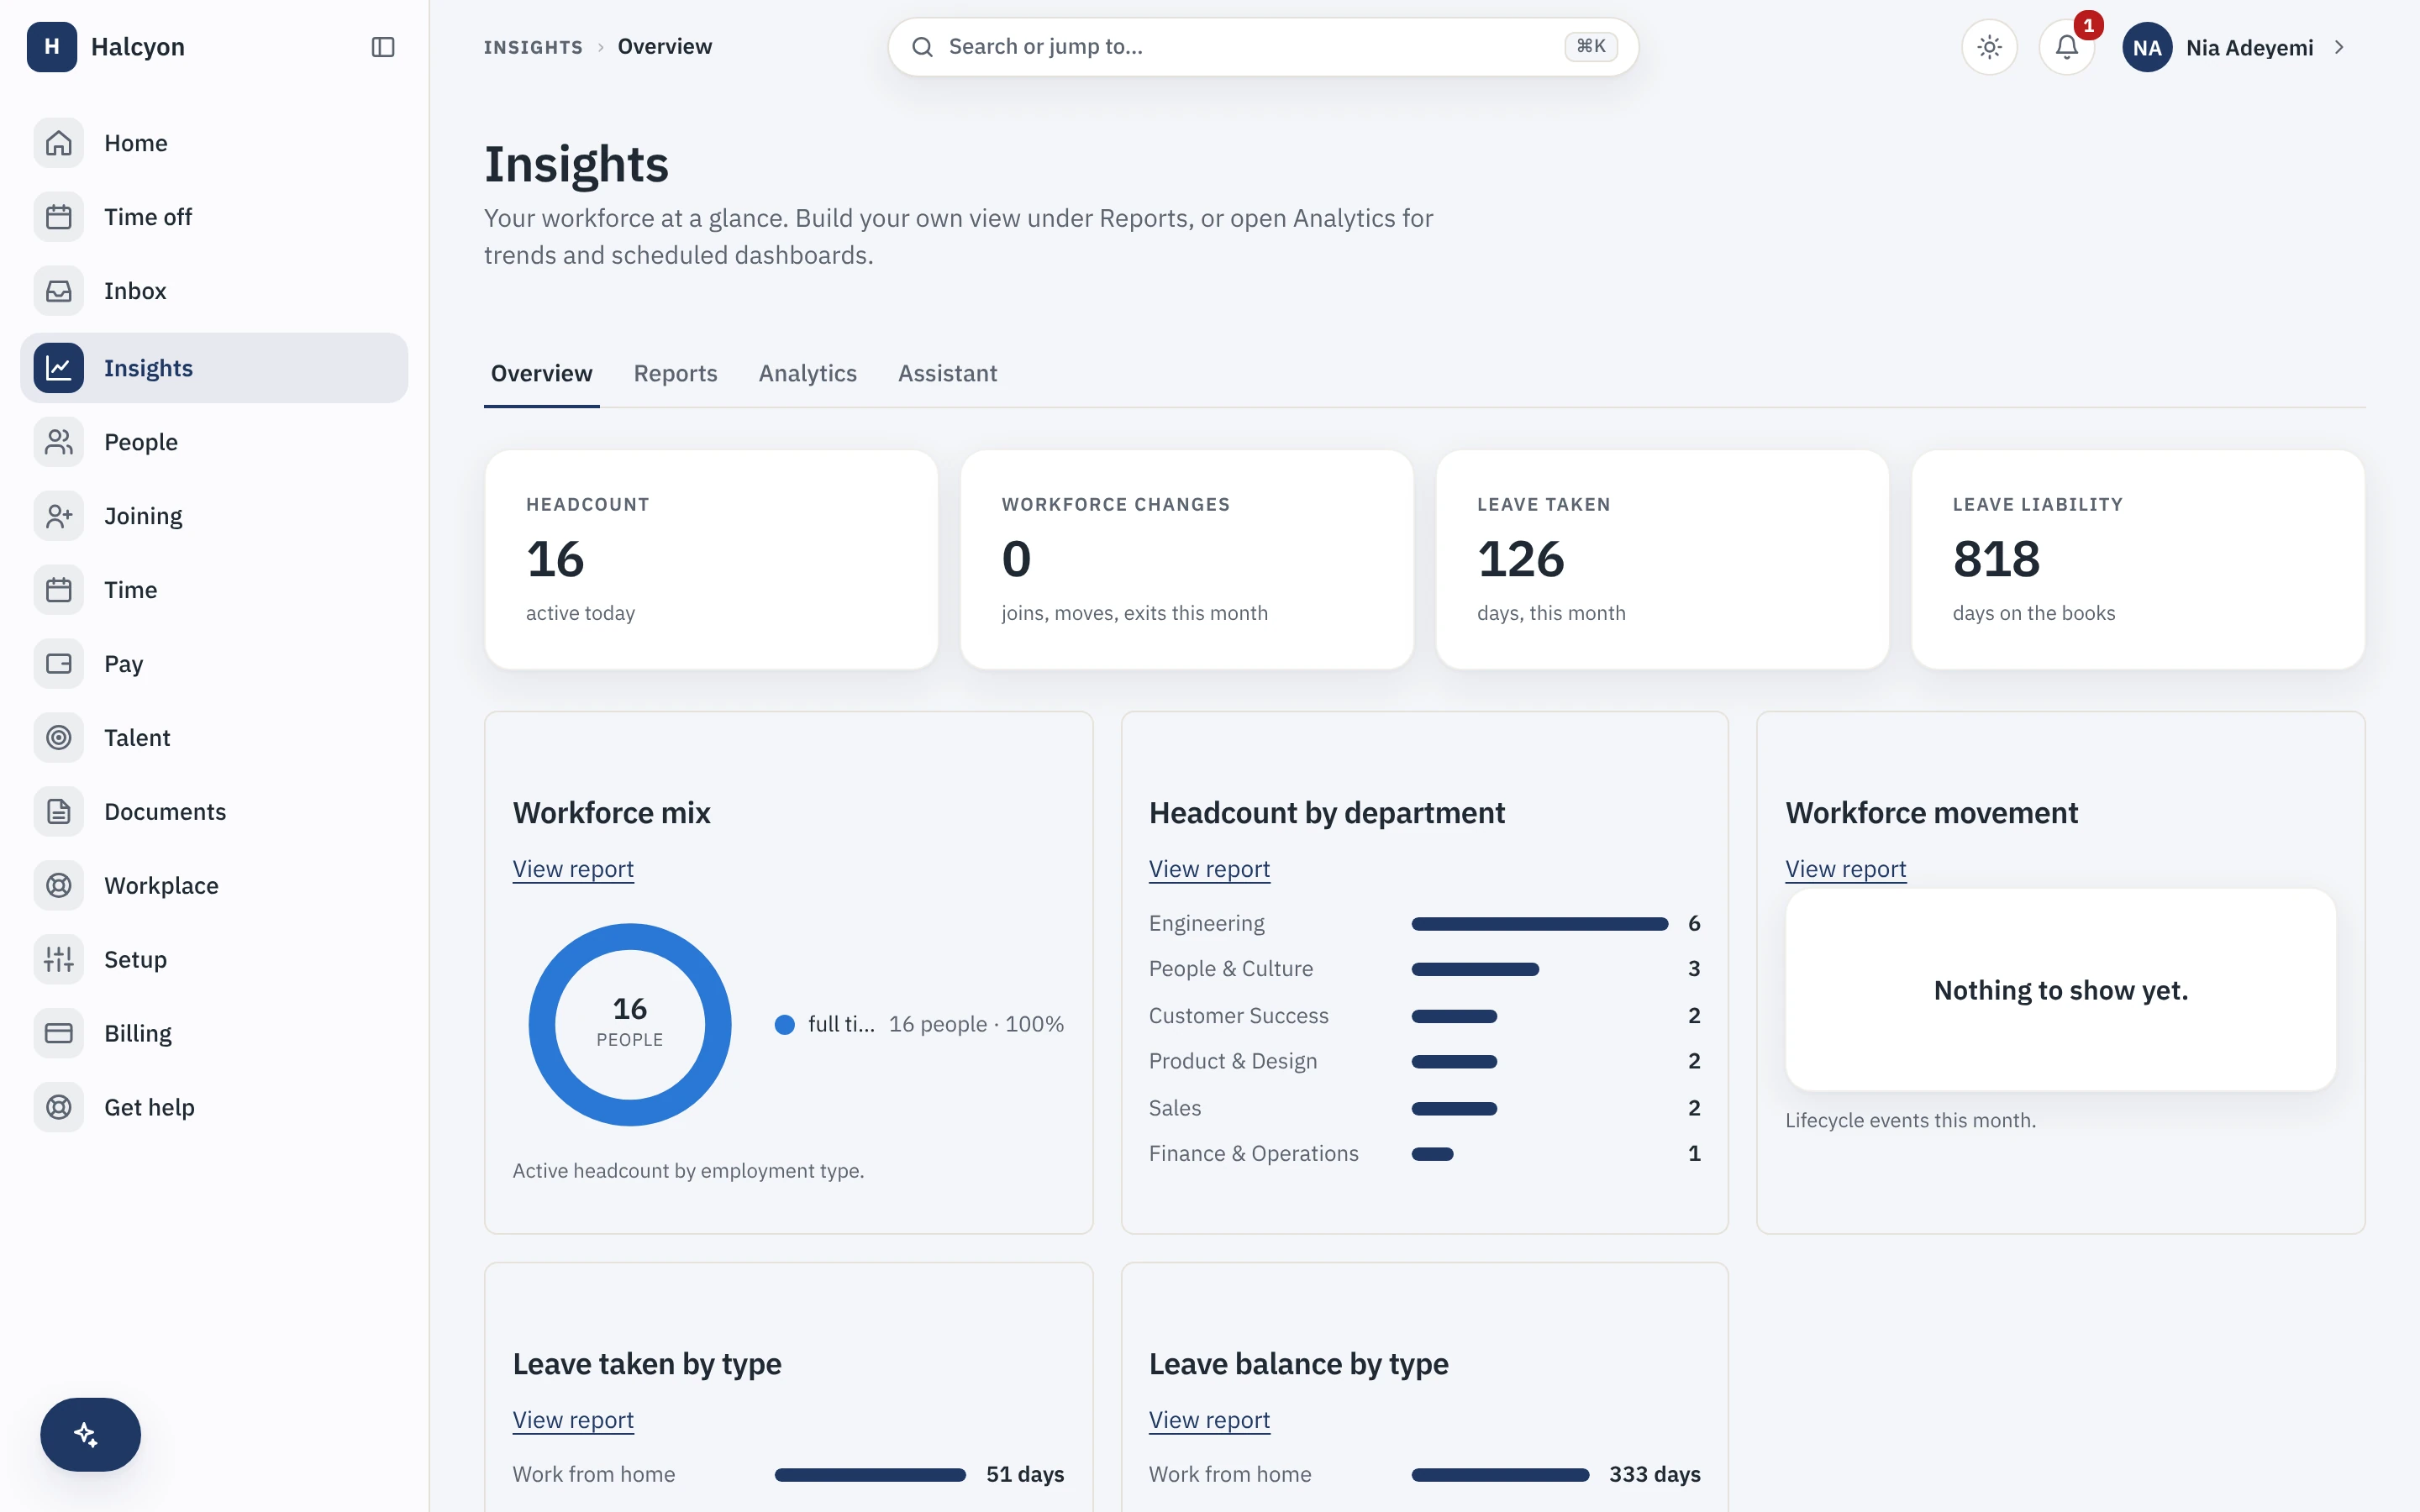The height and width of the screenshot is (1512, 2420).
Task: Click the Halcyon H logo
Action: pyautogui.click(x=52, y=47)
